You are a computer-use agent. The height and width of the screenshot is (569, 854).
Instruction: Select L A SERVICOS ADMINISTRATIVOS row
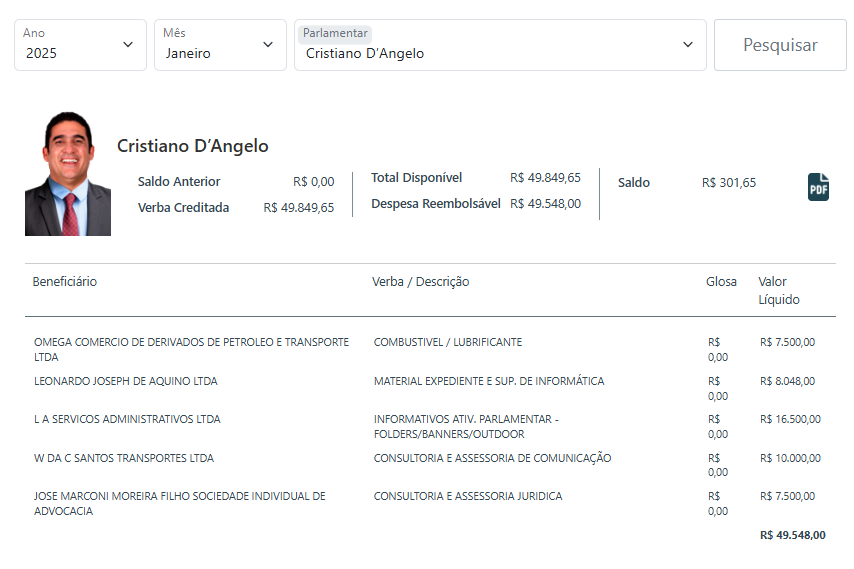[x=127, y=419]
